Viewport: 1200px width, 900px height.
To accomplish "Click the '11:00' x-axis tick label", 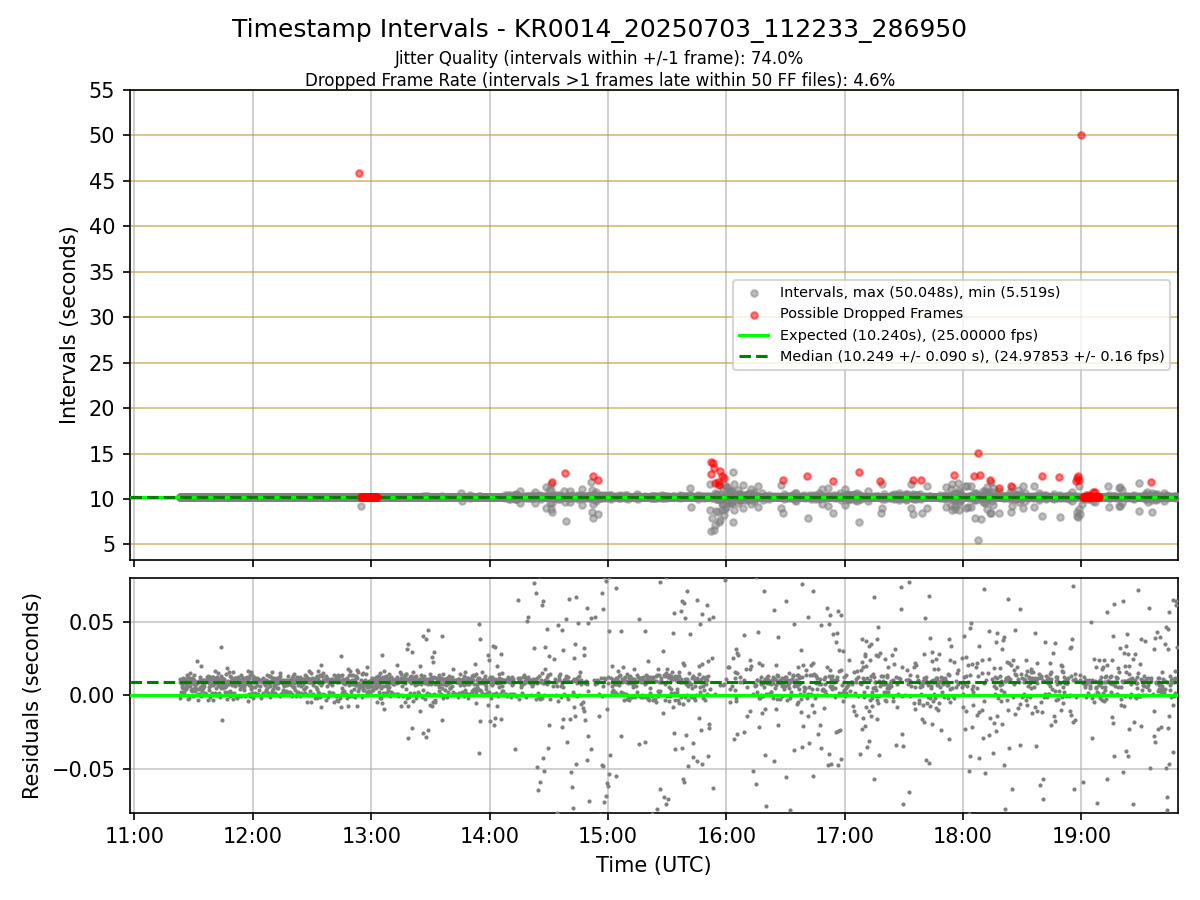I will 134,834.
